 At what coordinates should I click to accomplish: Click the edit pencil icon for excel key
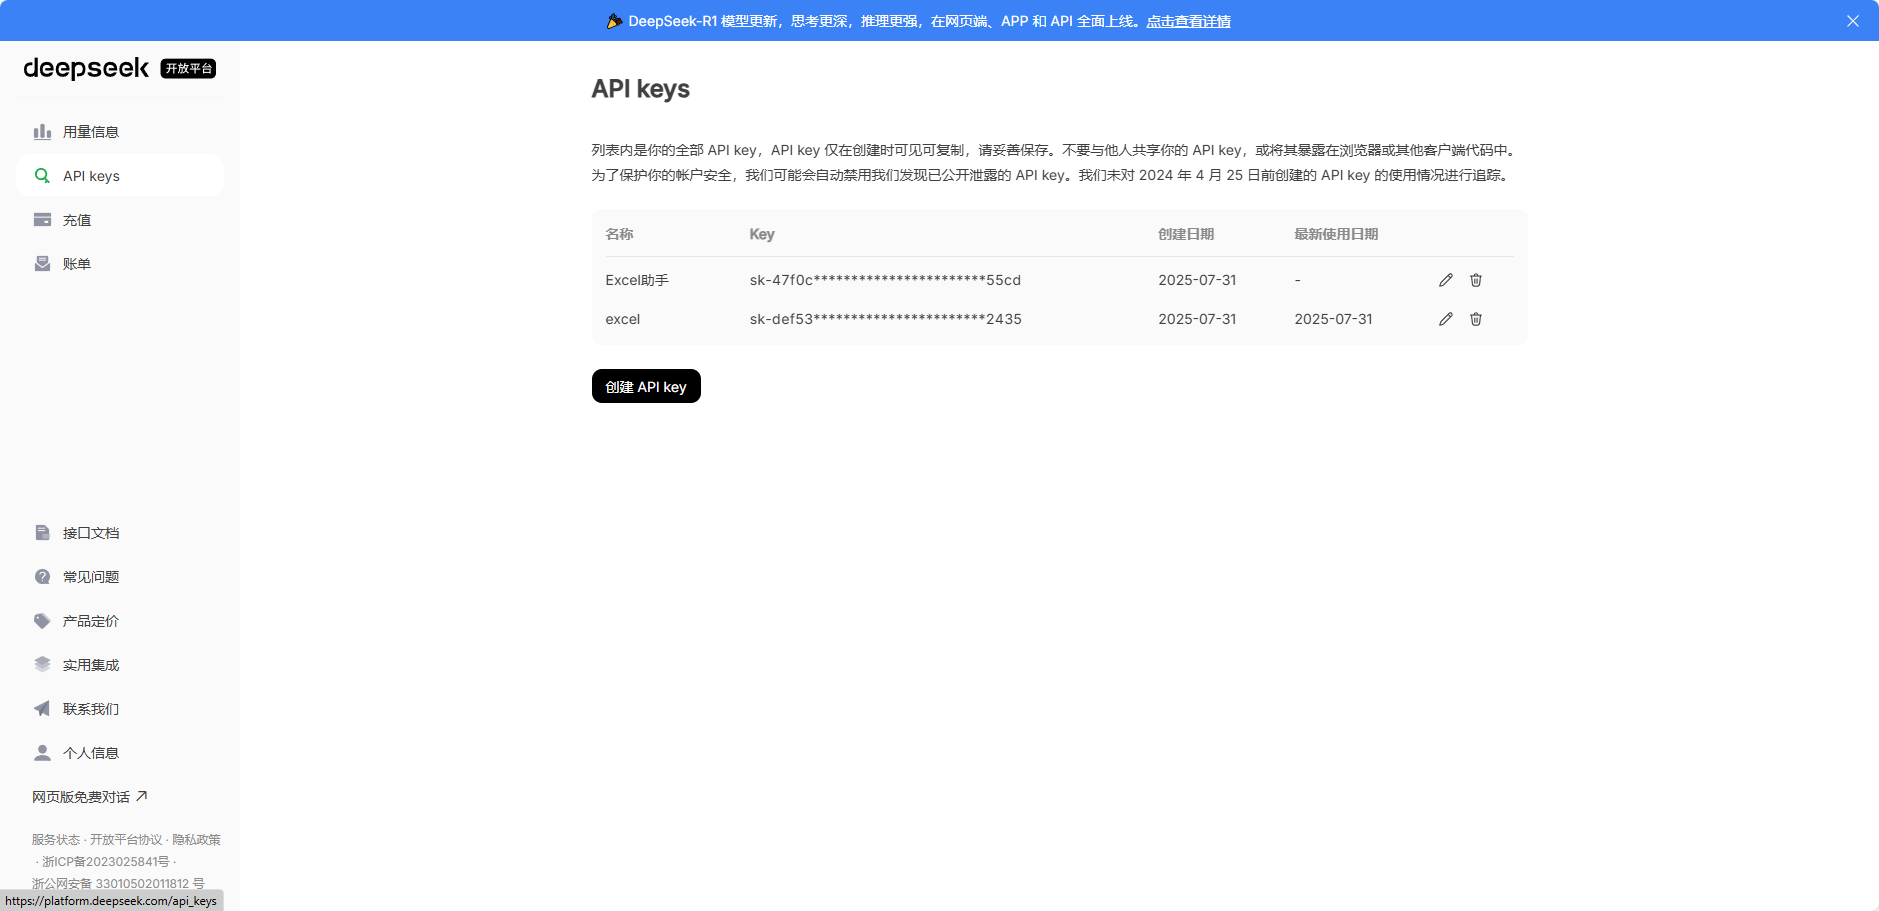[1446, 319]
